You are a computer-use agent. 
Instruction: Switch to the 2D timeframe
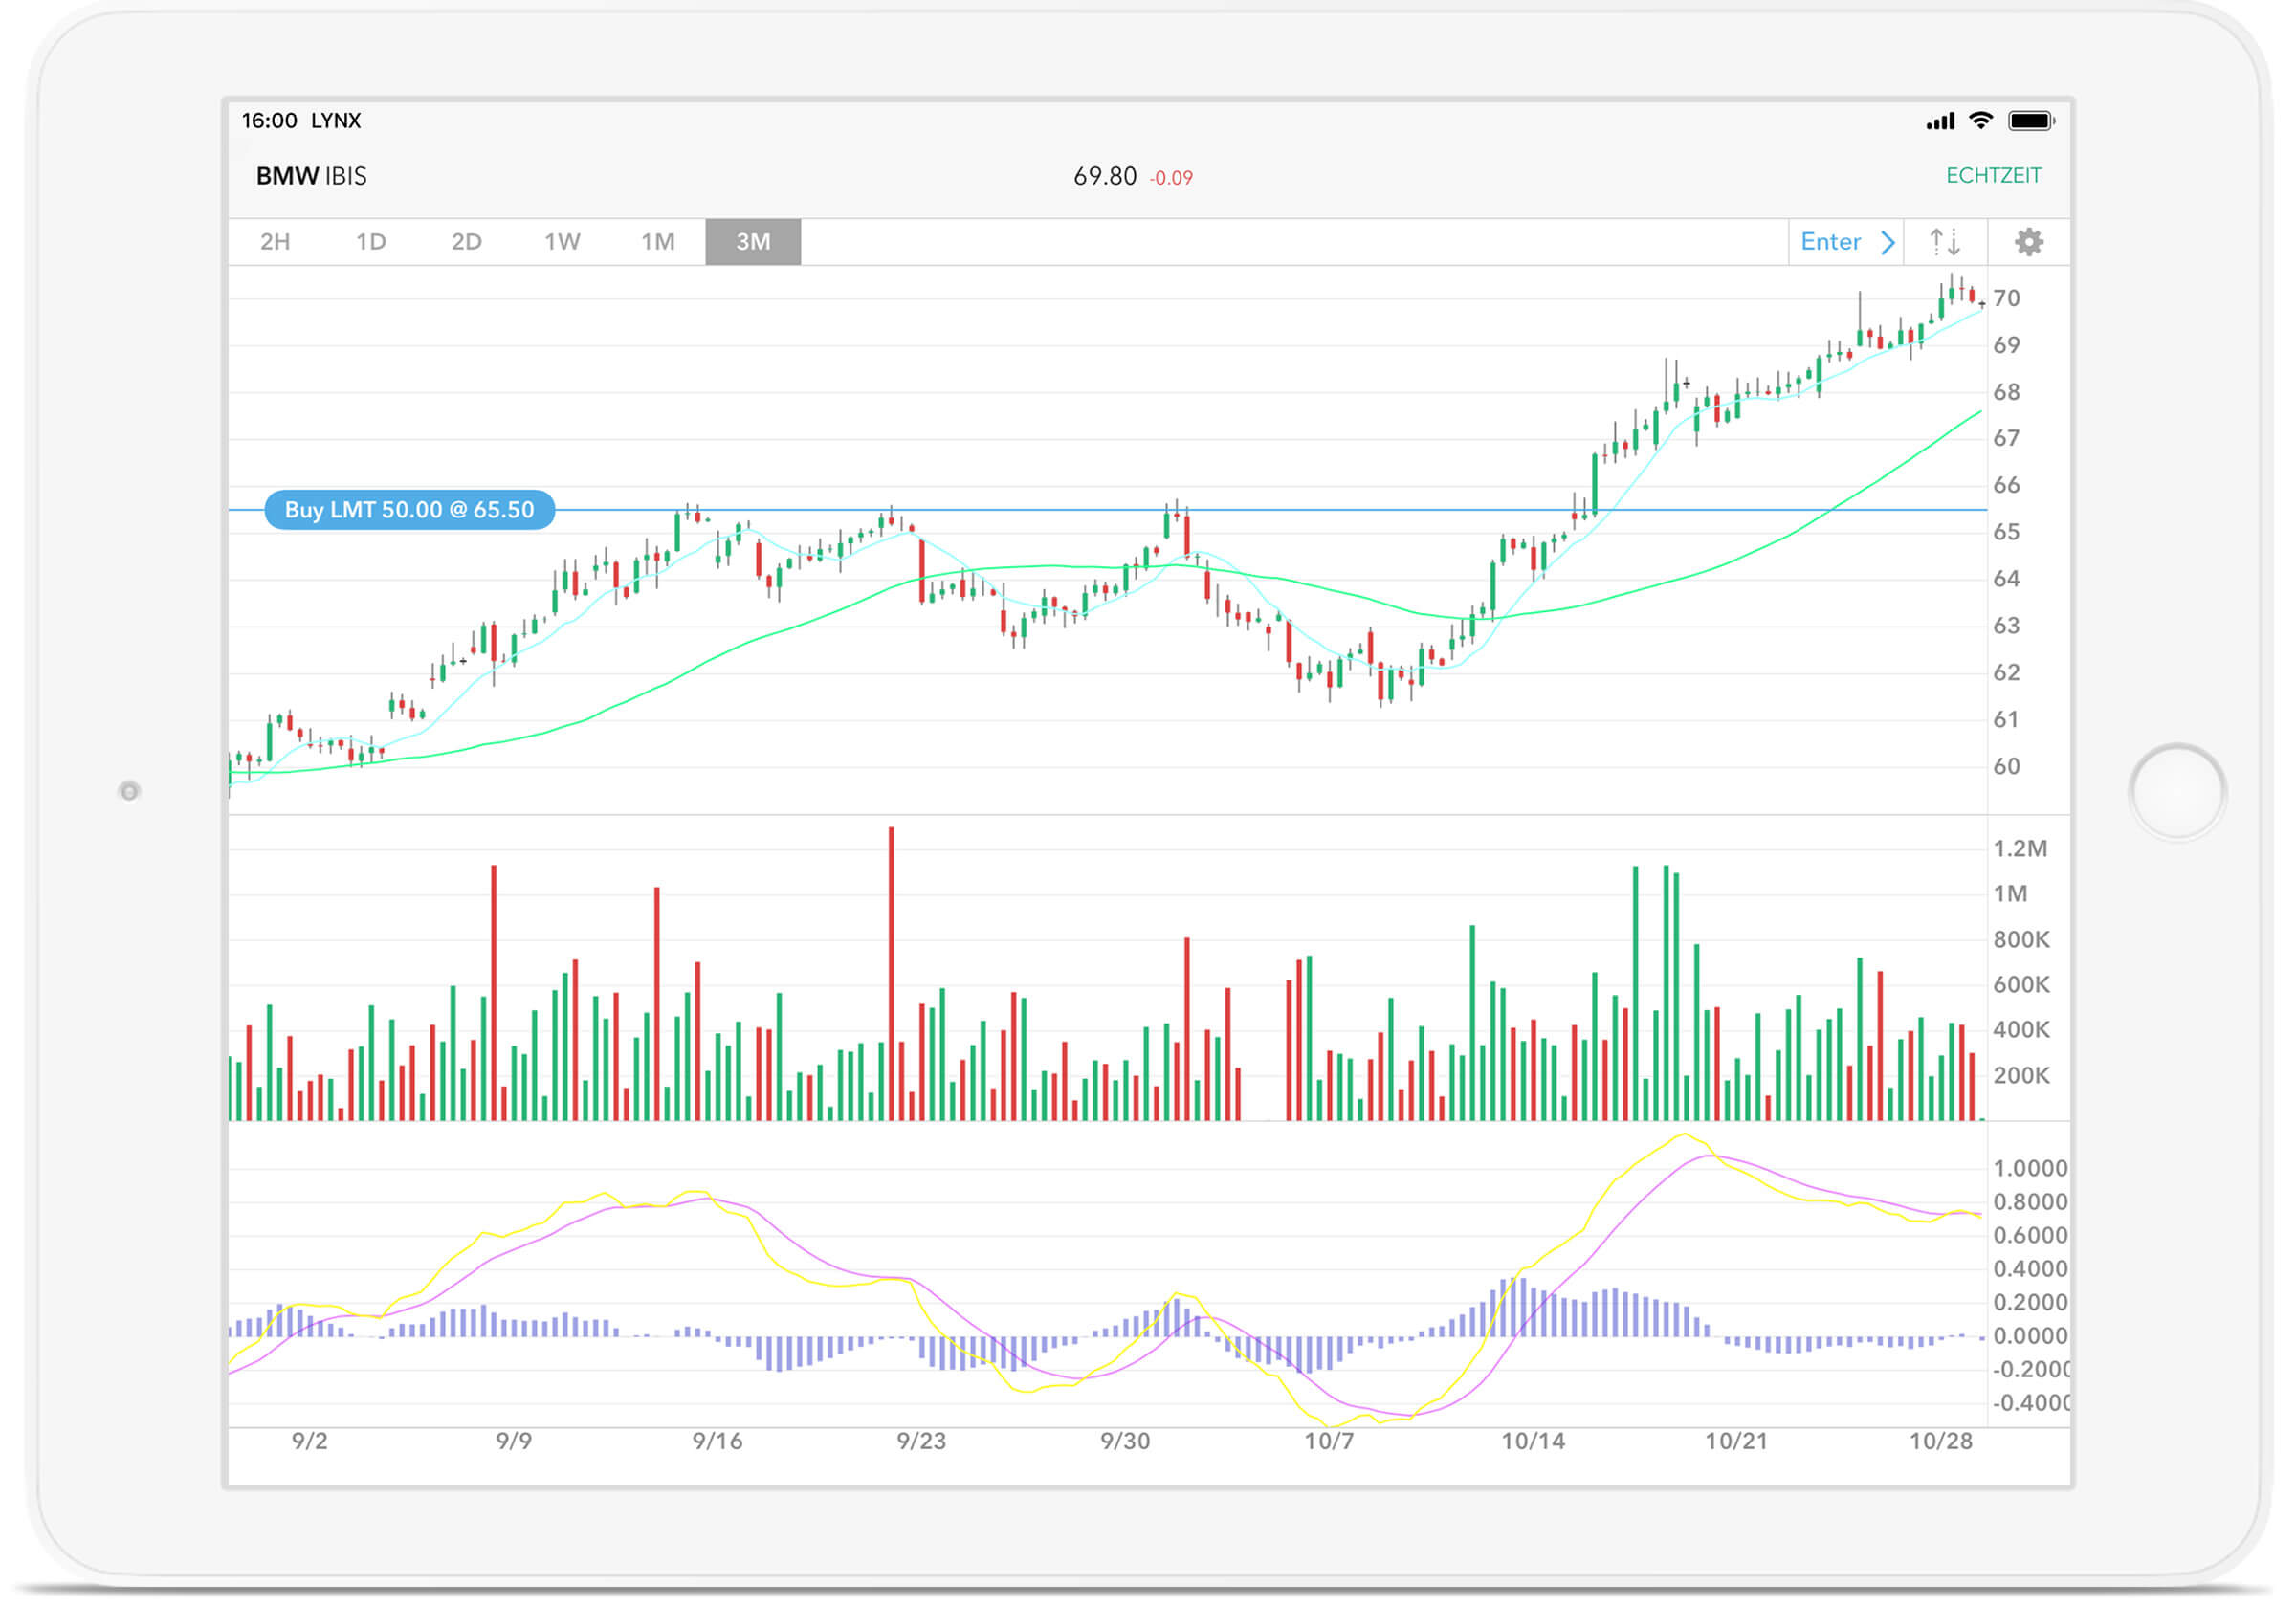(x=466, y=241)
